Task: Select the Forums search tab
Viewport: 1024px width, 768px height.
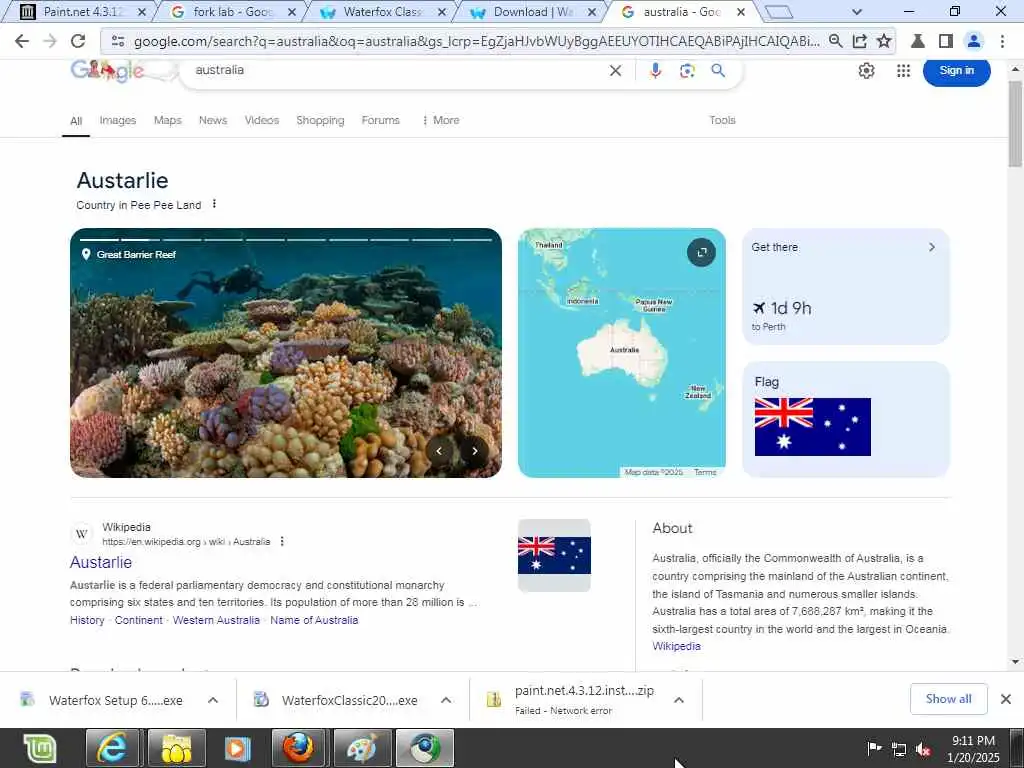Action: tap(381, 120)
